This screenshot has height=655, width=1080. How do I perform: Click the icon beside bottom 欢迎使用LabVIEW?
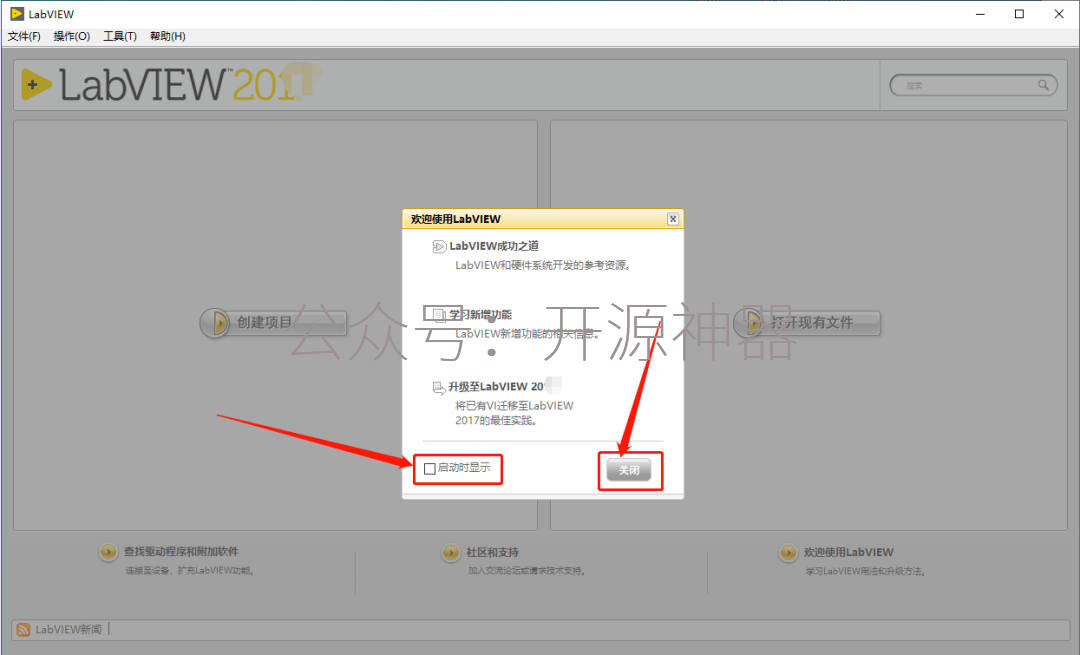[788, 552]
